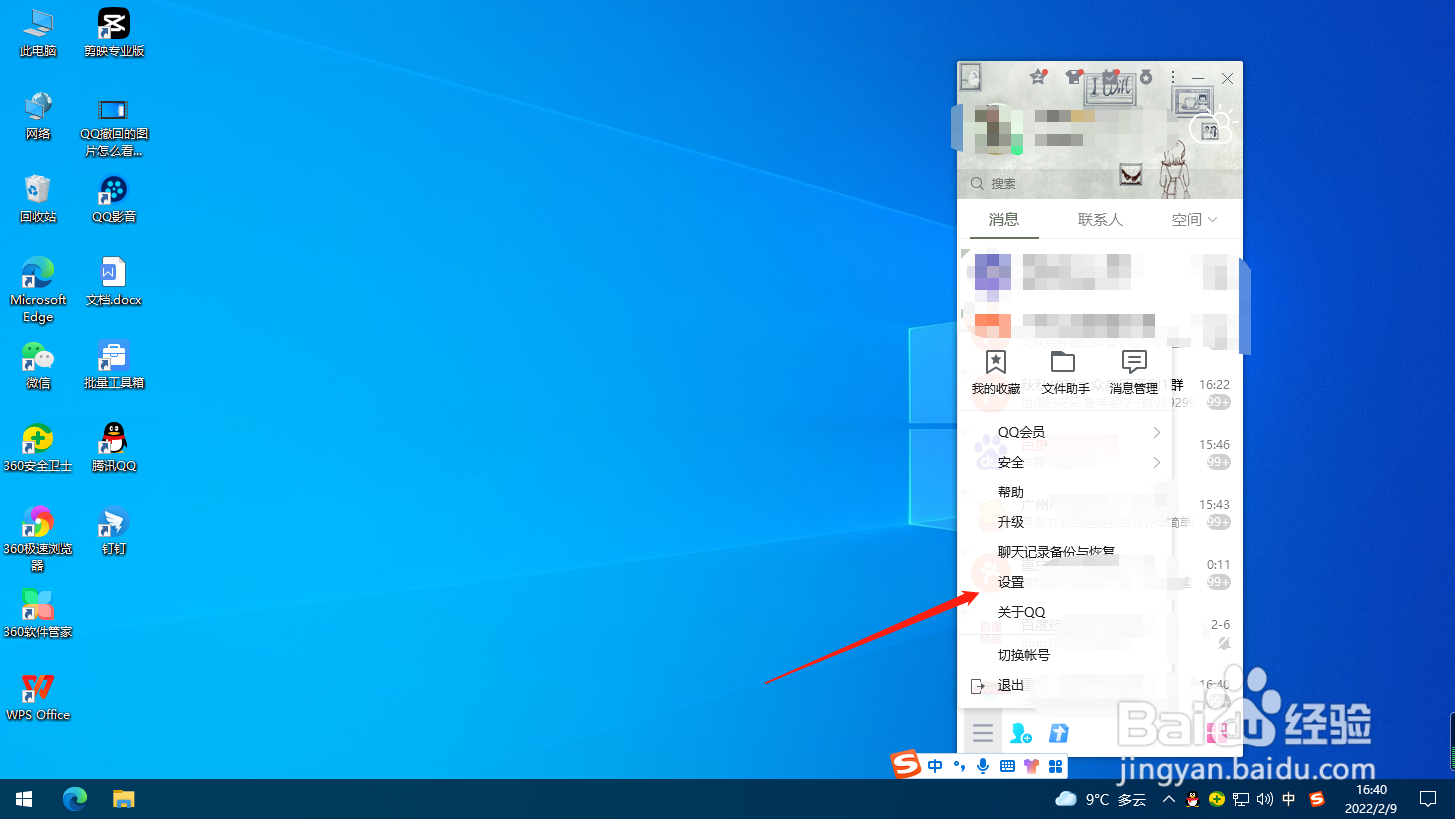Expand the QQ会员 submenu arrow
The width and height of the screenshot is (1455, 819).
[1157, 432]
